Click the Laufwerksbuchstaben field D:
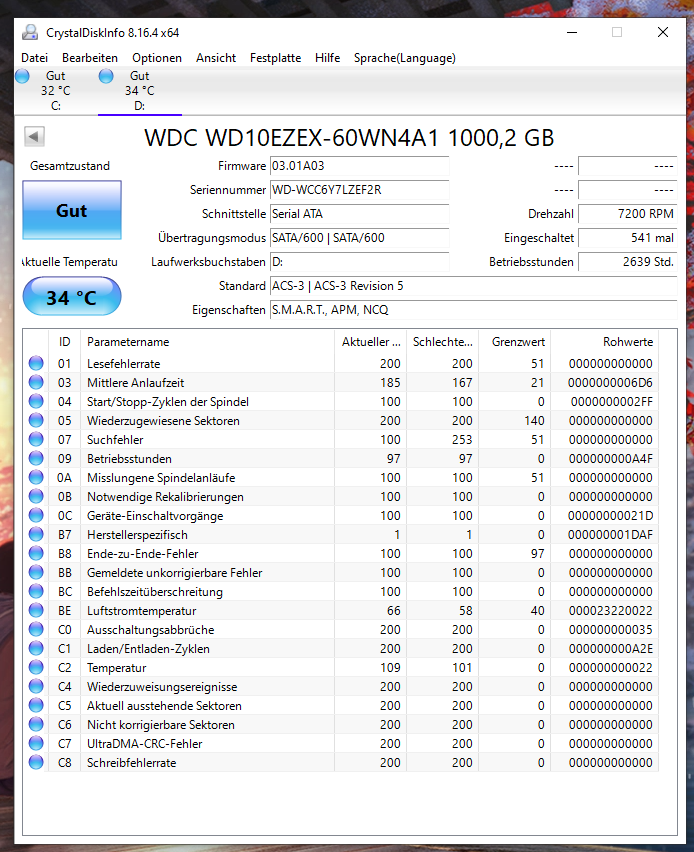 point(359,262)
